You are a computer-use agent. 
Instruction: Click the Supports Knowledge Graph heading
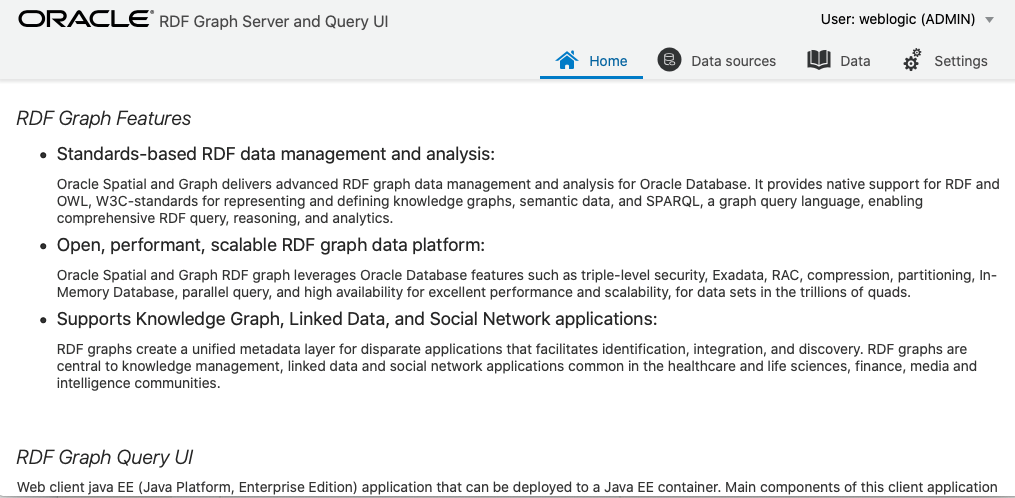pyautogui.click(x=357, y=319)
